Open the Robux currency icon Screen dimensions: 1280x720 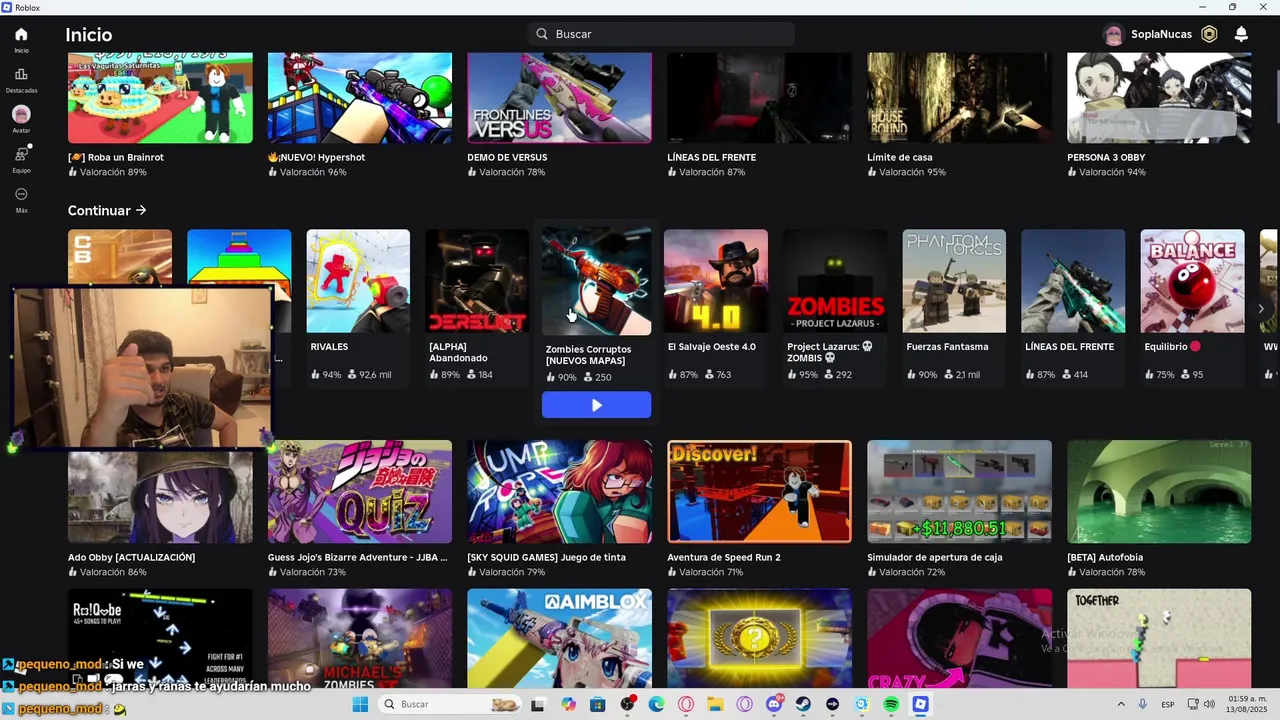1209,34
